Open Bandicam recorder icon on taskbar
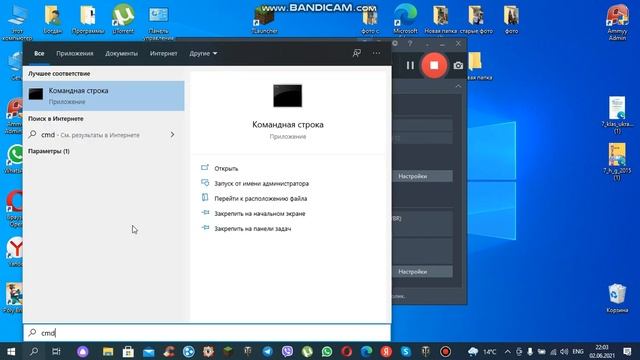 tap(445, 351)
